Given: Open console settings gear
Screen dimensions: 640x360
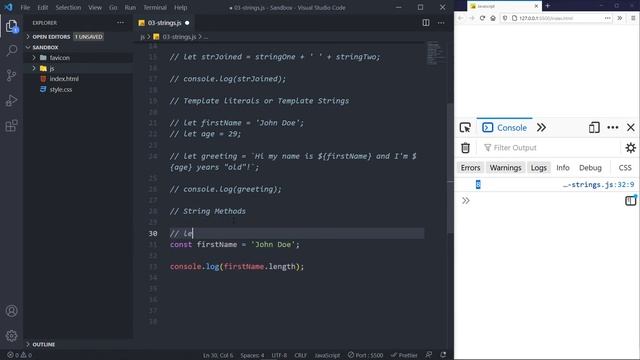Looking at the screenshot, I should click(631, 147).
